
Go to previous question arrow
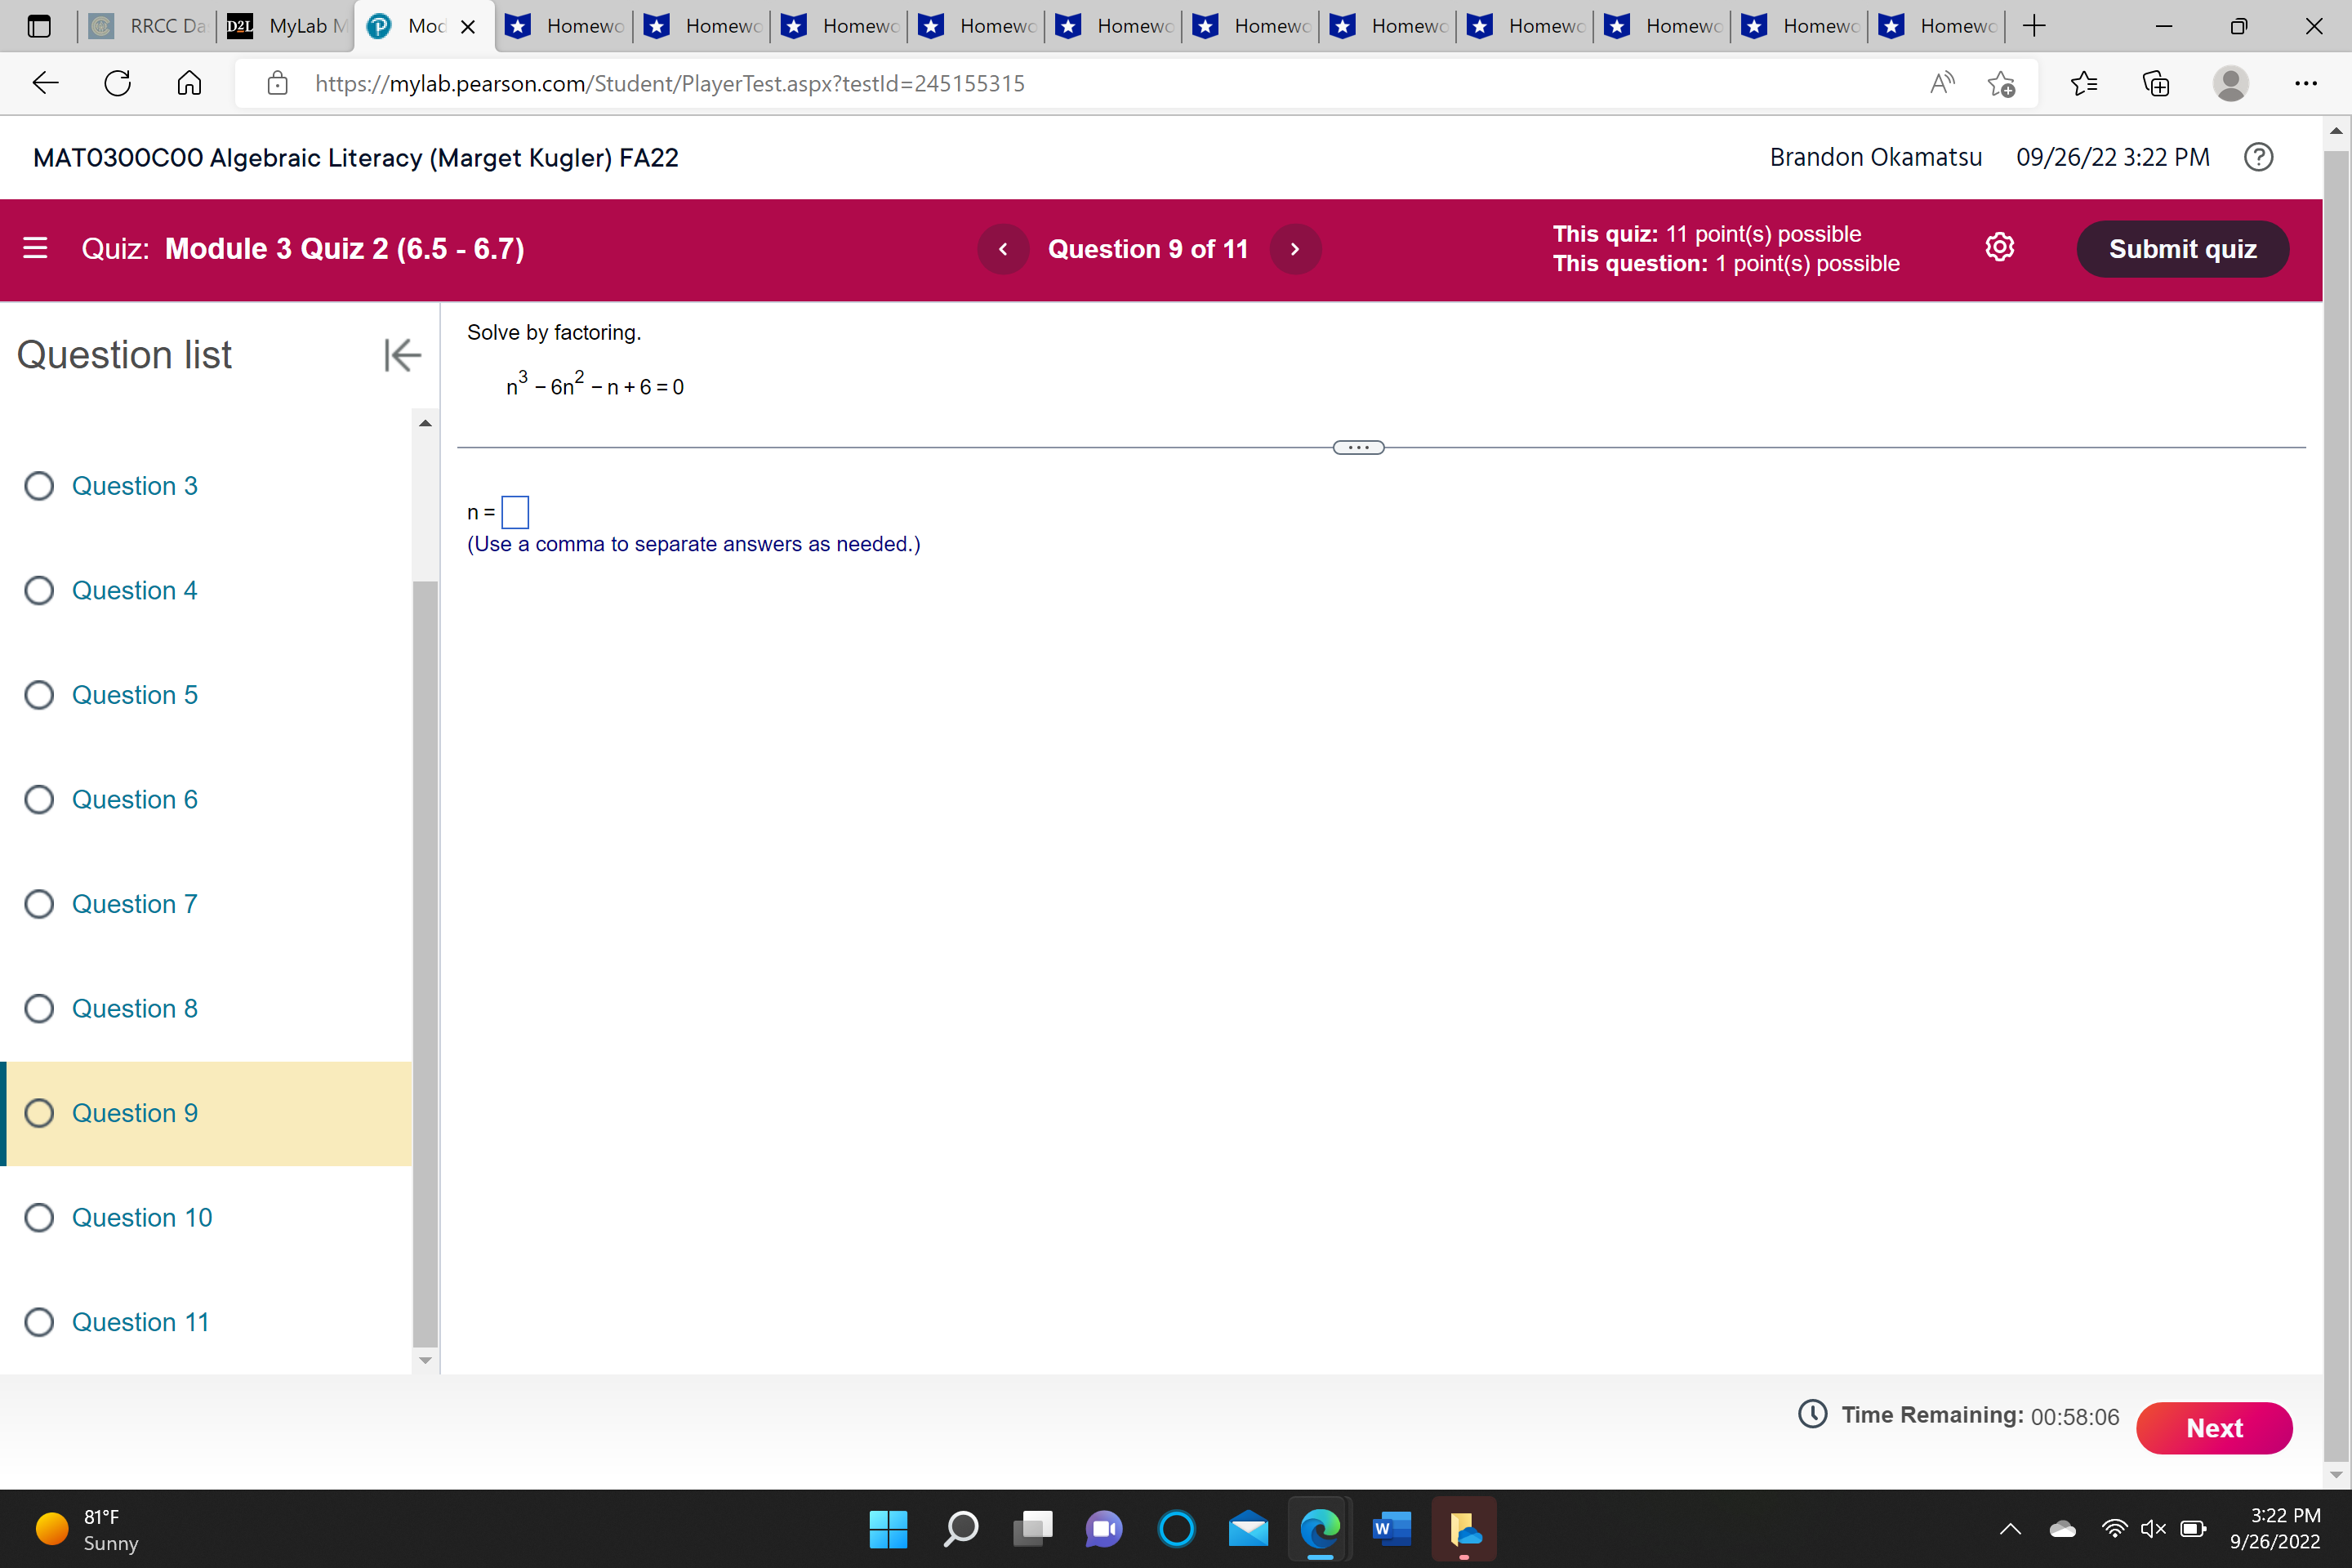[x=1003, y=249]
